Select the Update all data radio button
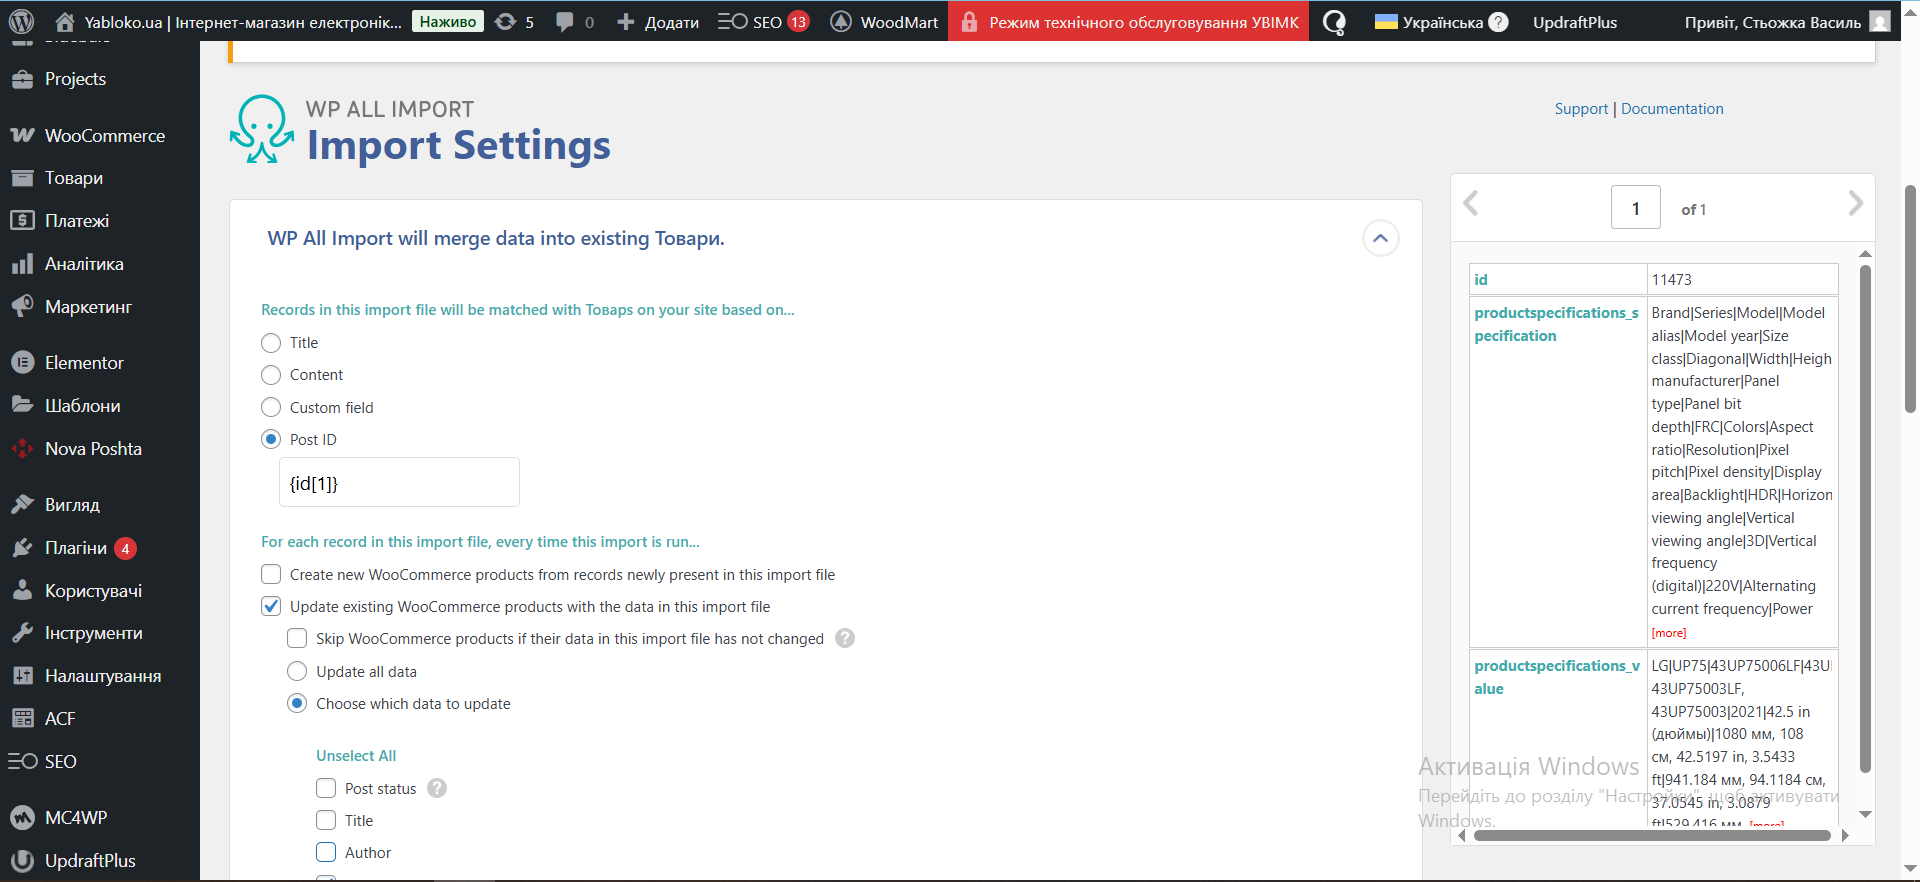Image resolution: width=1920 pixels, height=882 pixels. click(297, 671)
